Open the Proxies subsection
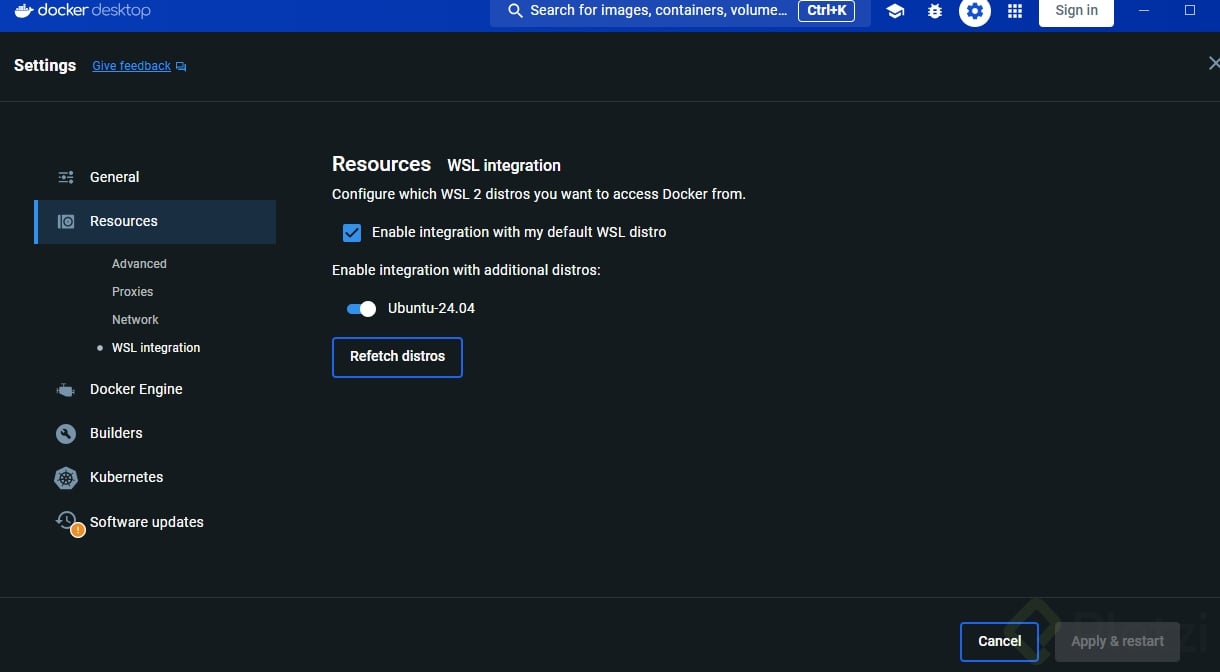Viewport: 1220px width, 672px height. [133, 292]
